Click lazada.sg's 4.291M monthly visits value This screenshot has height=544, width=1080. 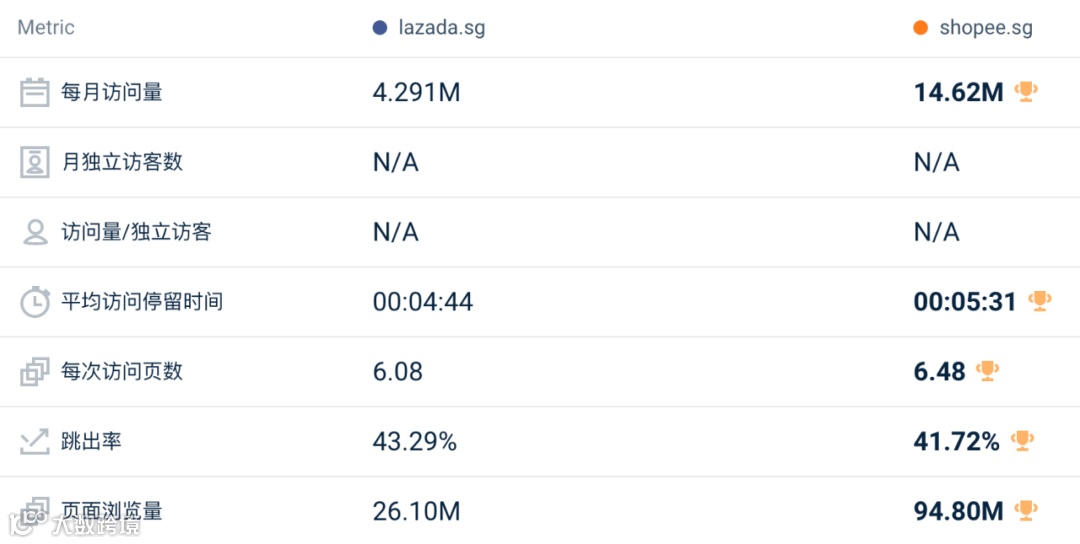pyautogui.click(x=416, y=93)
